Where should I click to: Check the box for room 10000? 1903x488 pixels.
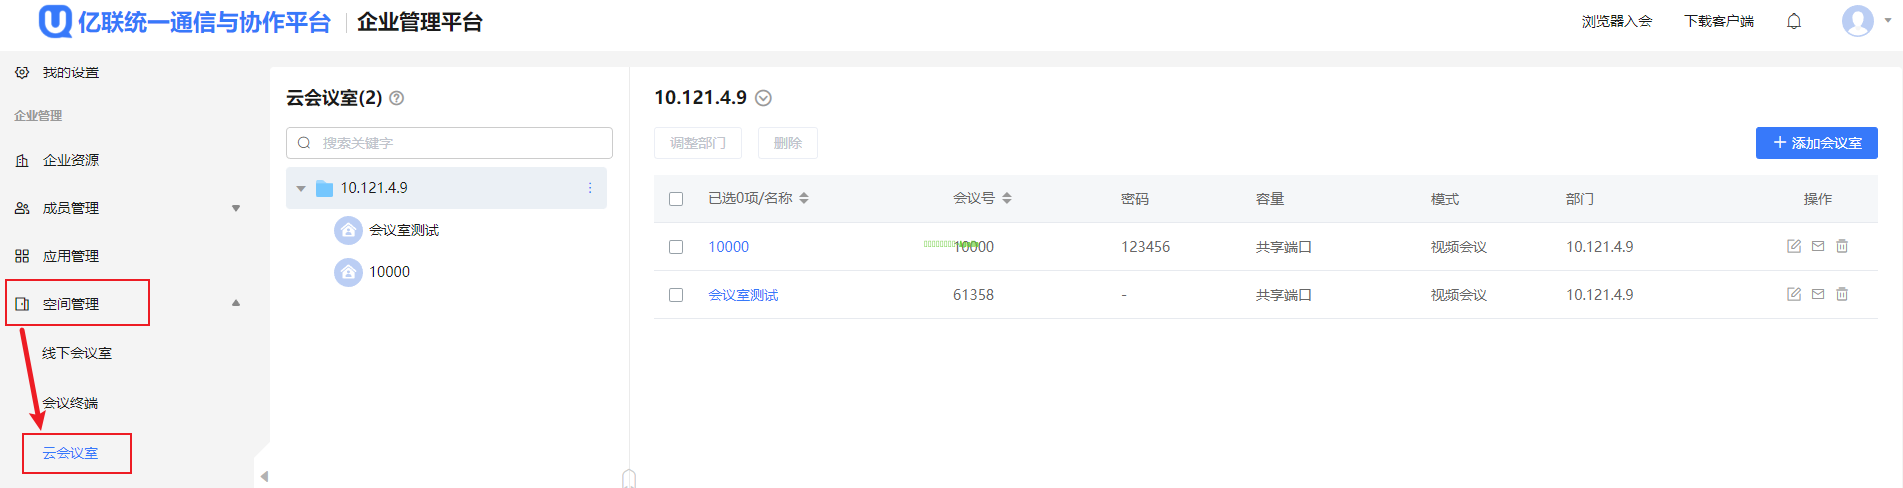coord(676,247)
